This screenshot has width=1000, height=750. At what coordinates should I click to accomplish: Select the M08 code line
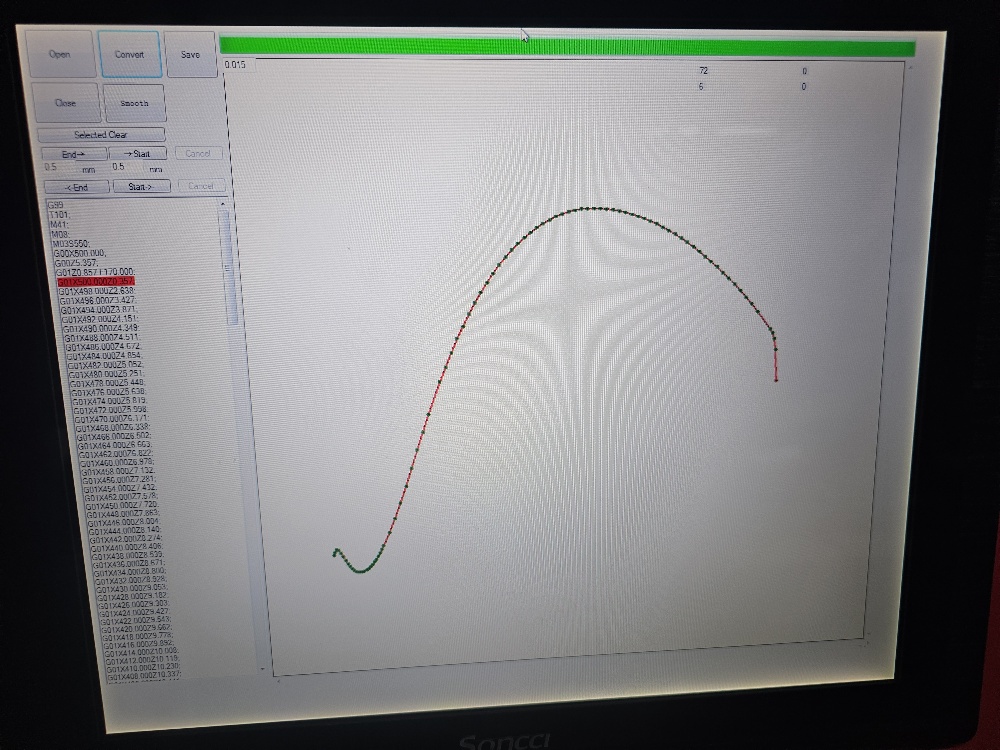pos(61,234)
